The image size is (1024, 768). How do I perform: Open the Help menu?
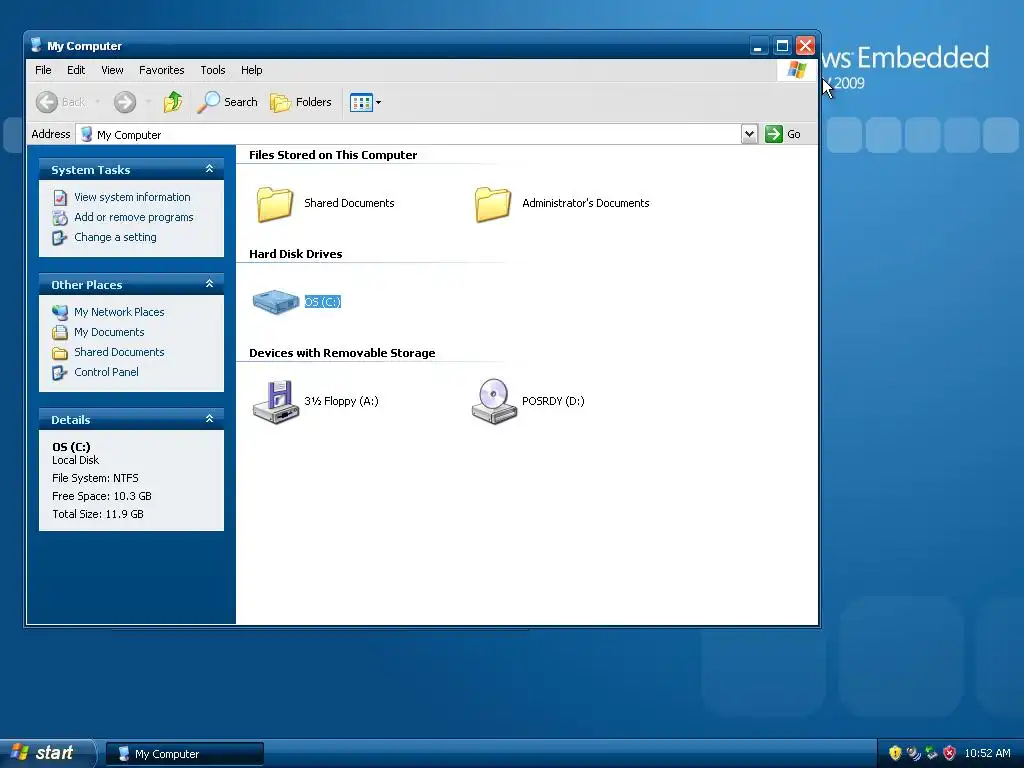251,70
